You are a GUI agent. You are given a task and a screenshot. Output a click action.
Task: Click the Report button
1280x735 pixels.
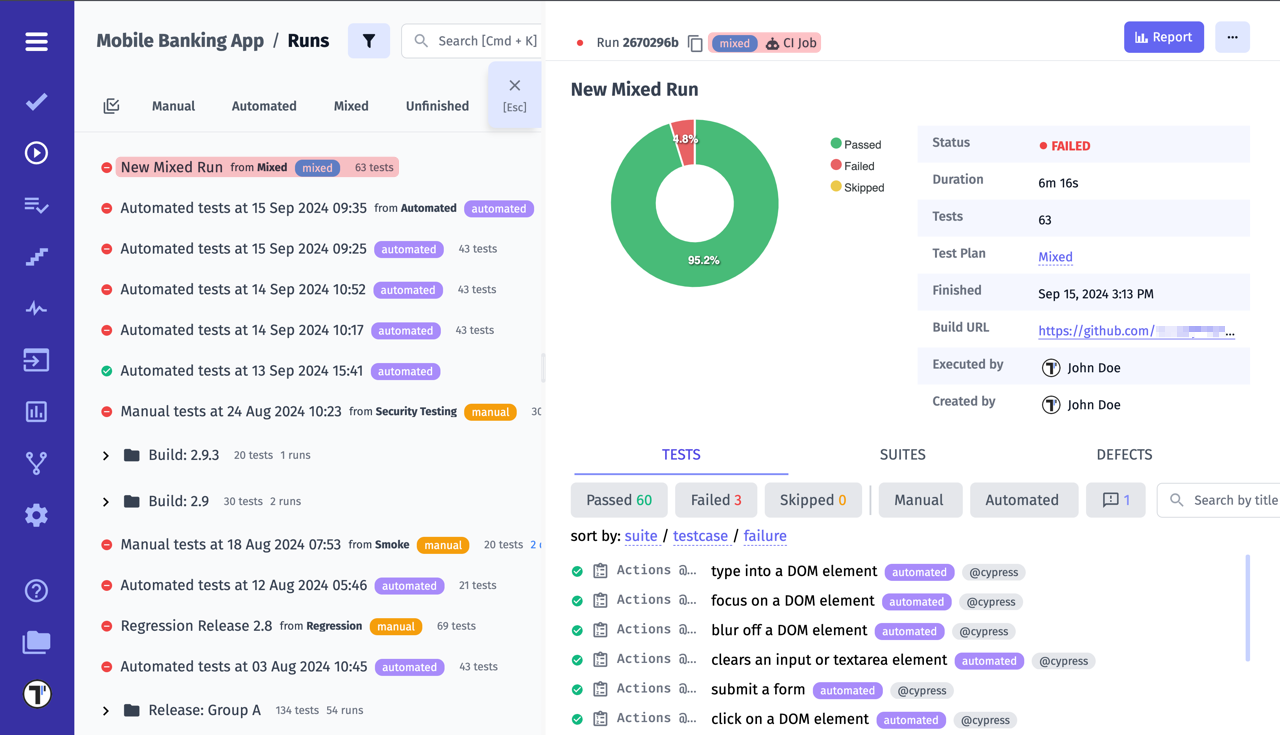pos(1163,36)
